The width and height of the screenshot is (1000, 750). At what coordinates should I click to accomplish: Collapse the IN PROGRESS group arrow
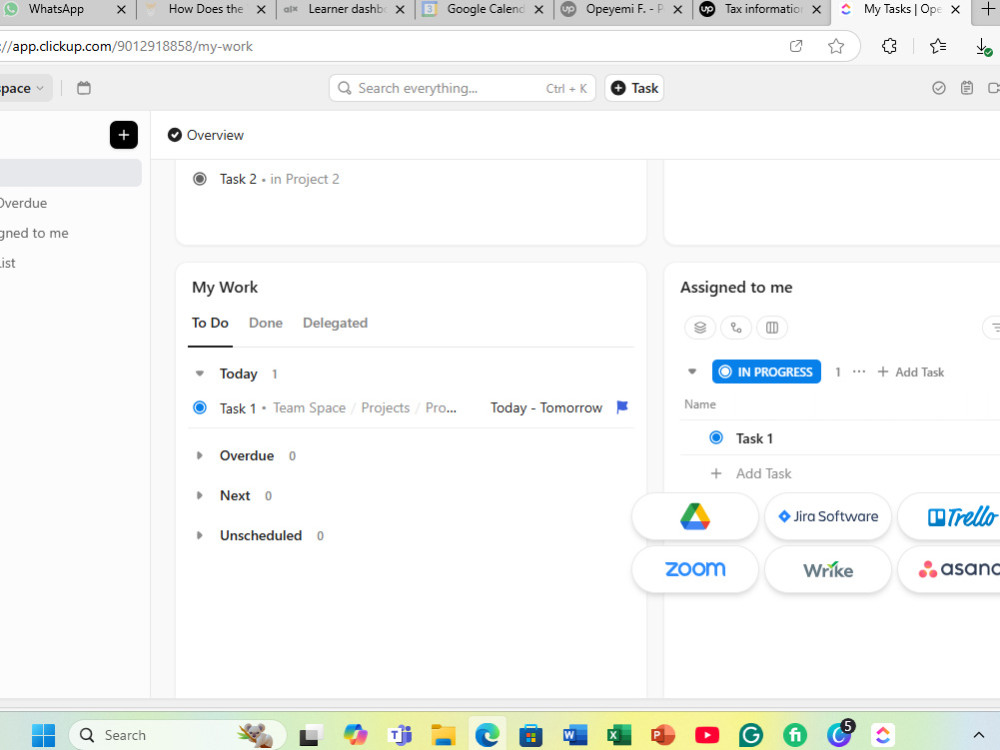point(692,371)
